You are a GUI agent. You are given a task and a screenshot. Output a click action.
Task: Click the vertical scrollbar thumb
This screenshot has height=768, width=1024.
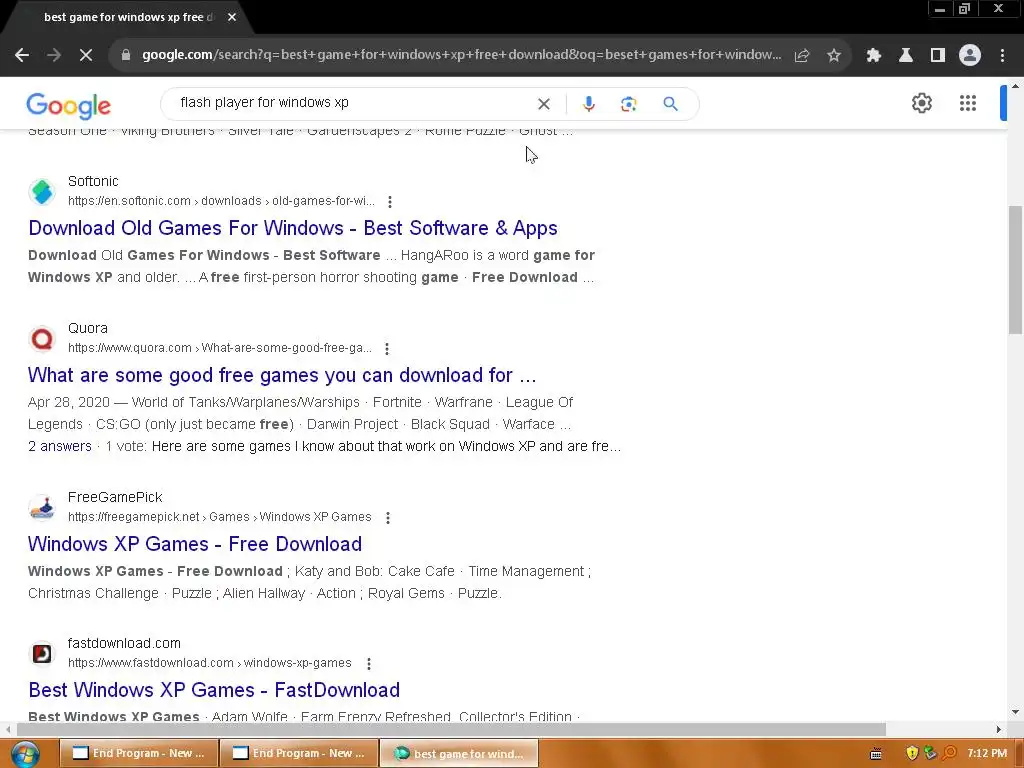click(1015, 270)
